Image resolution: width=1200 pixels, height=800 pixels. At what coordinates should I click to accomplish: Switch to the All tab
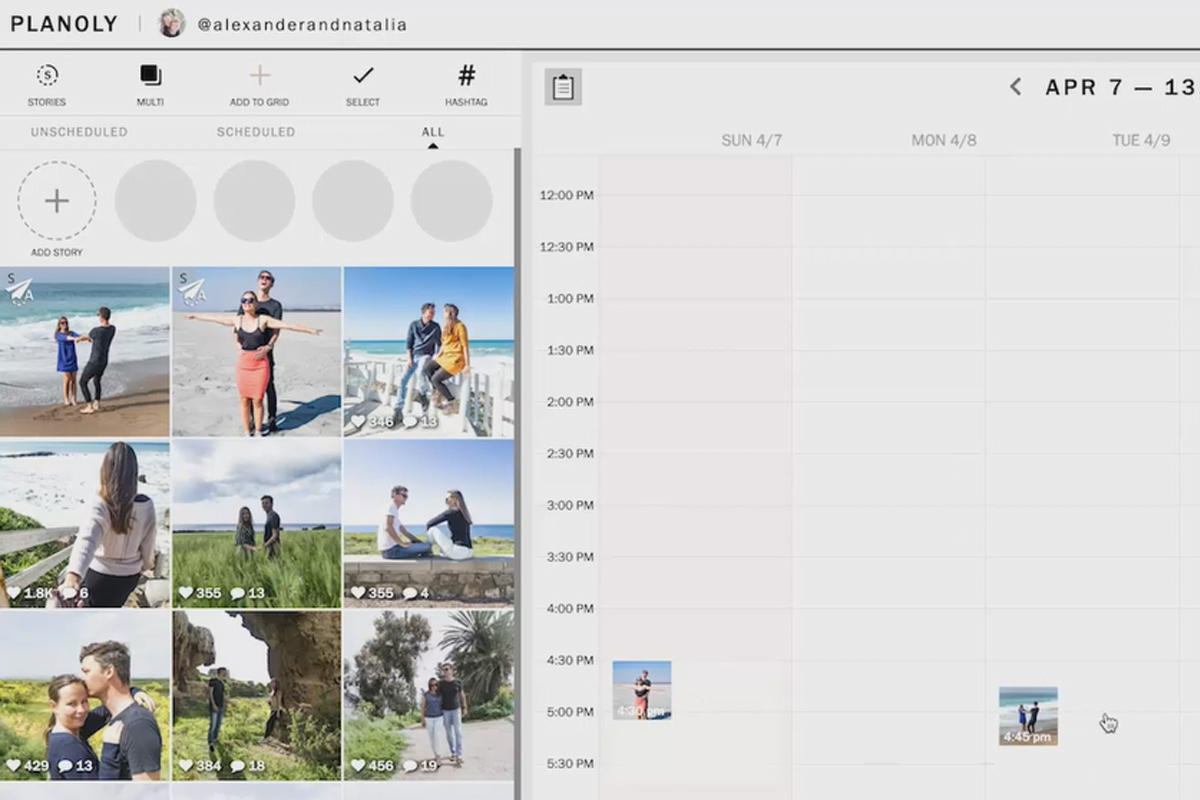click(x=433, y=132)
